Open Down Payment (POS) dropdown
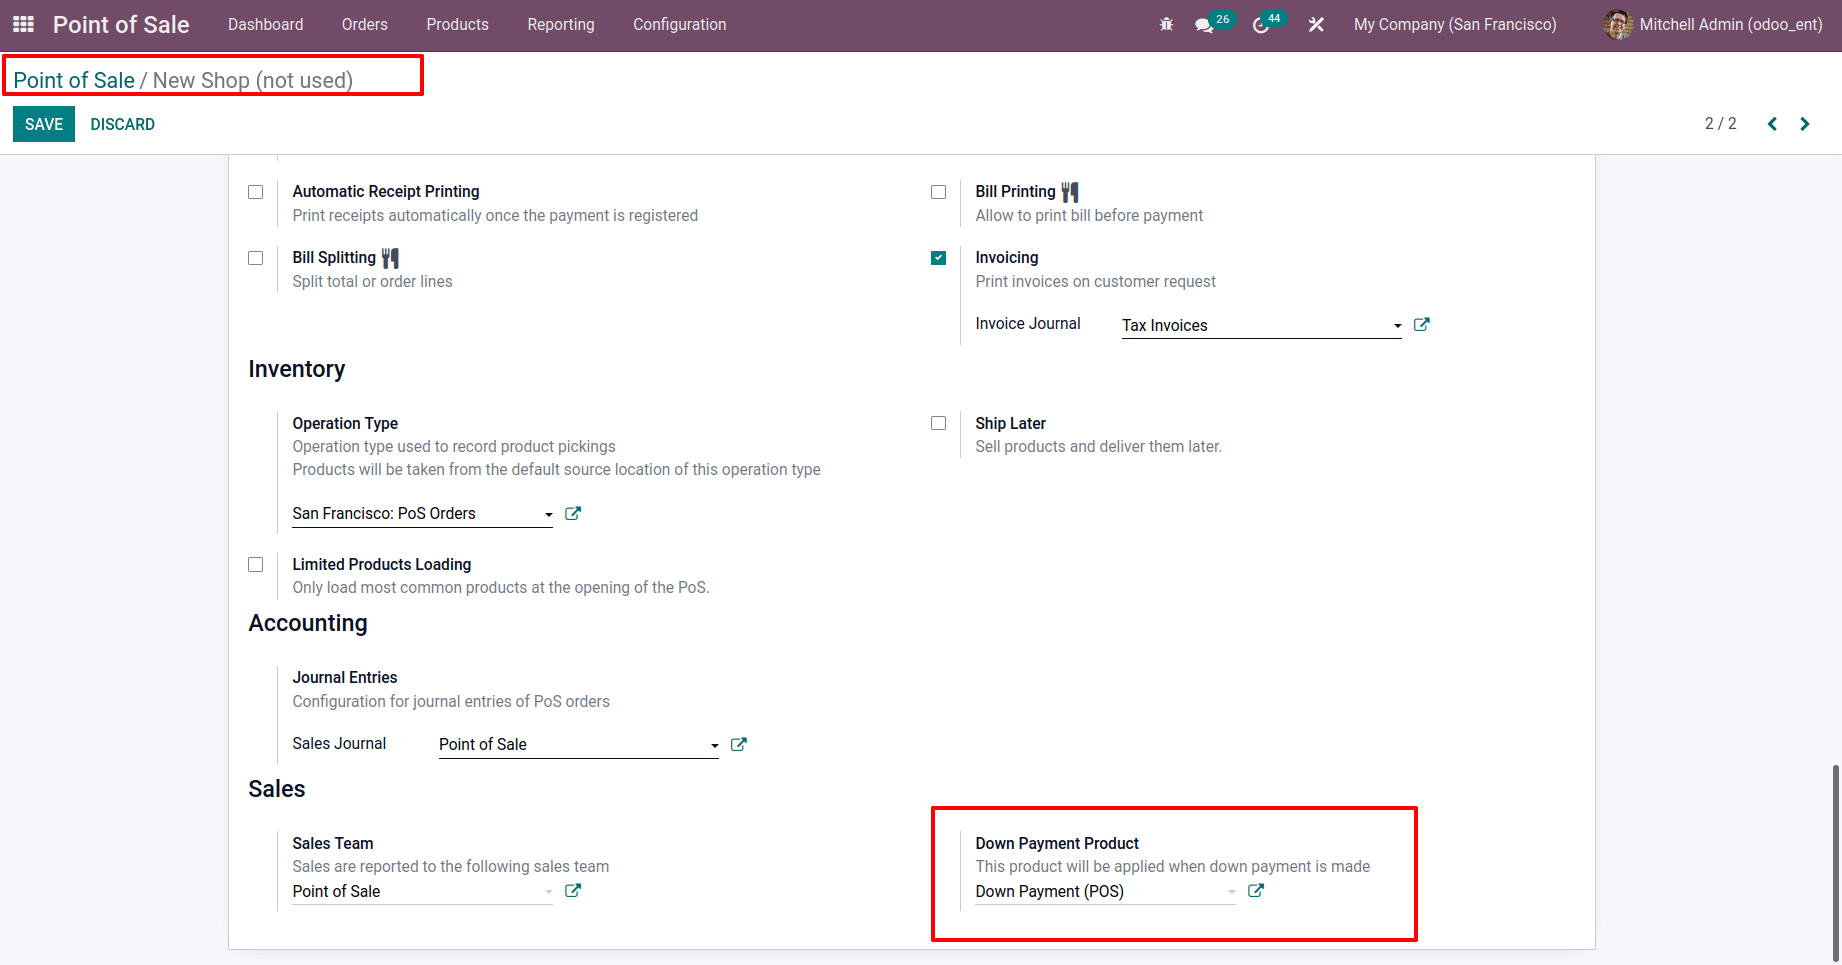The height and width of the screenshot is (965, 1842). point(1105,891)
